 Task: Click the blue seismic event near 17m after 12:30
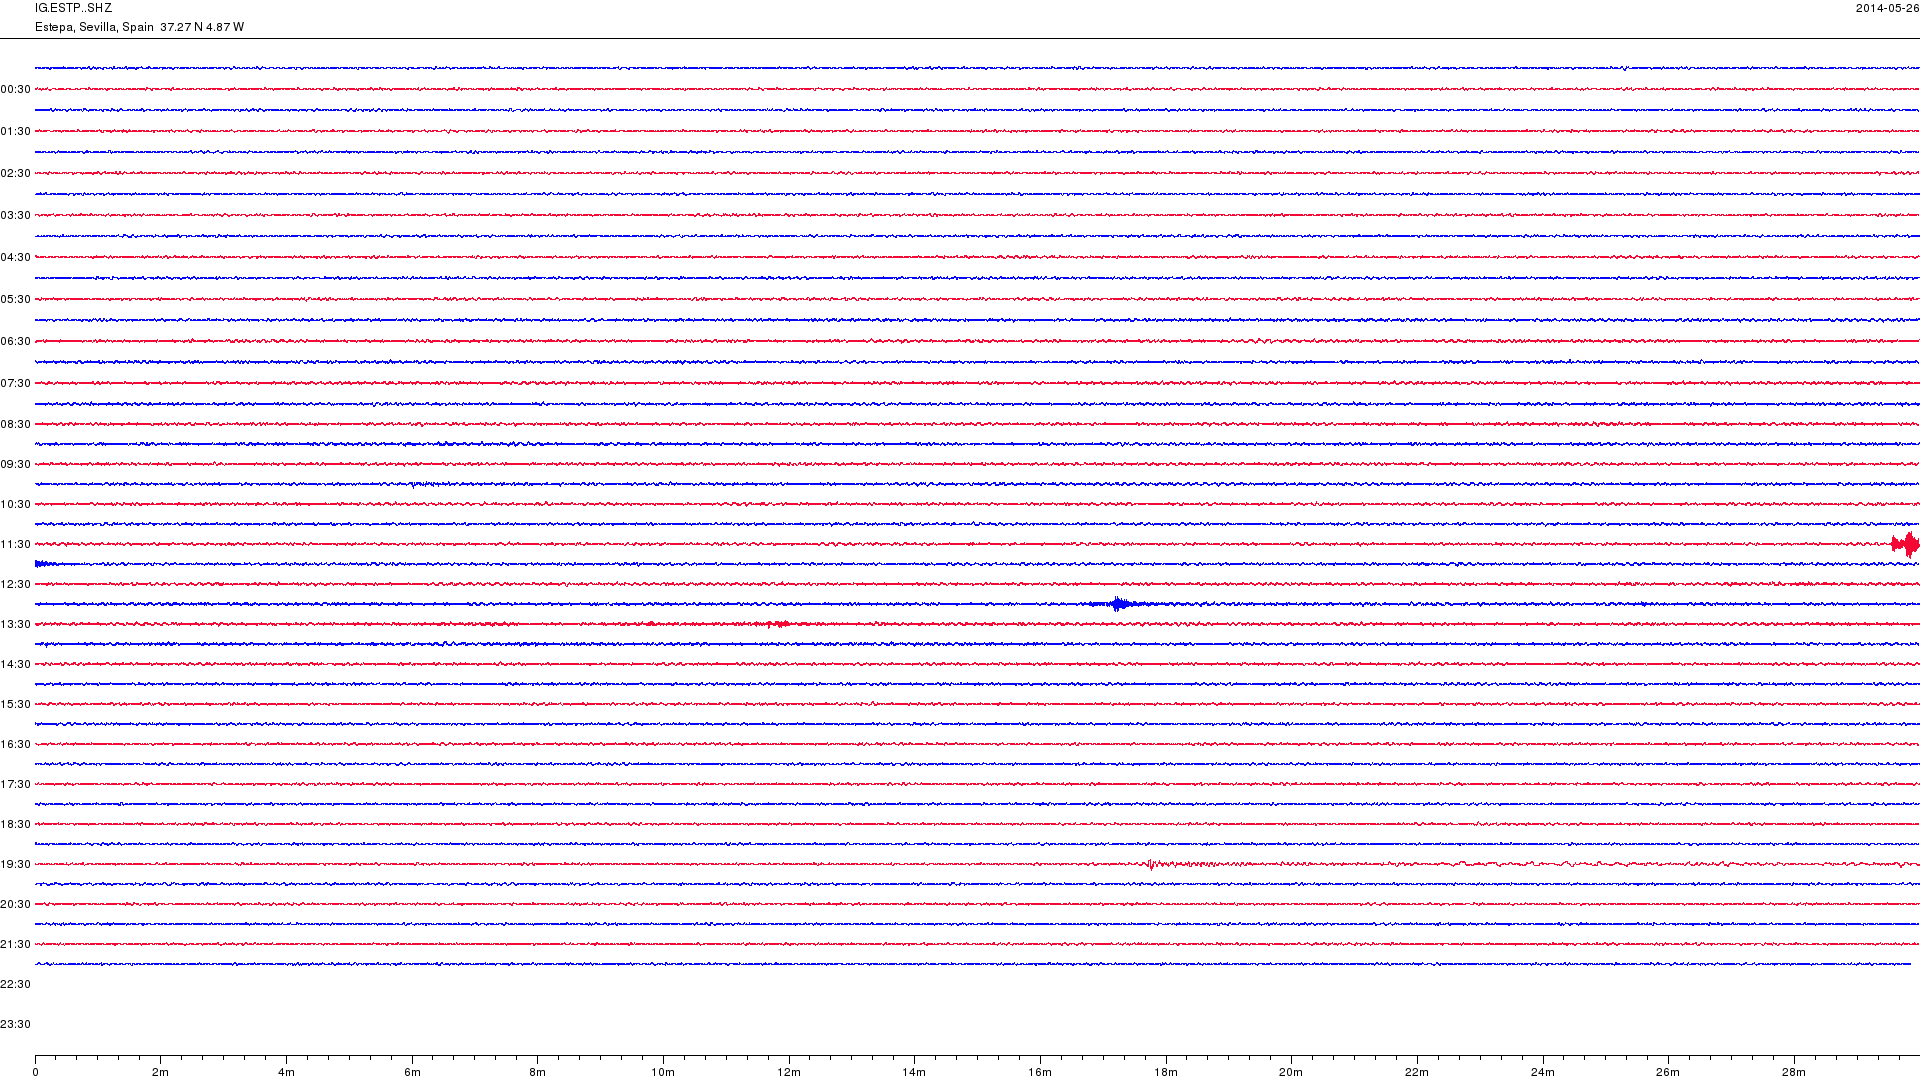click(x=1120, y=604)
